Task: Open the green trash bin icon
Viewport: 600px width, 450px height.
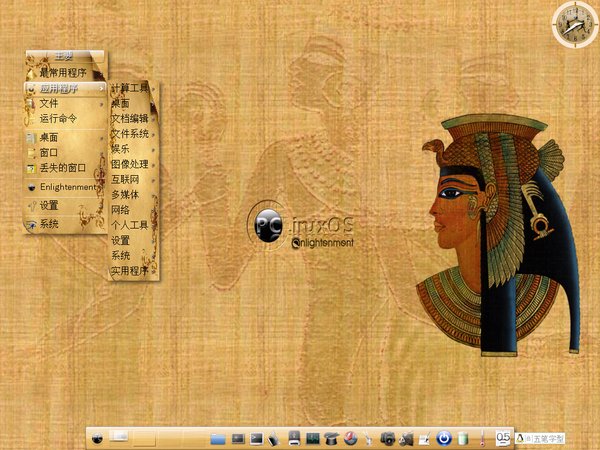Action: point(463,438)
